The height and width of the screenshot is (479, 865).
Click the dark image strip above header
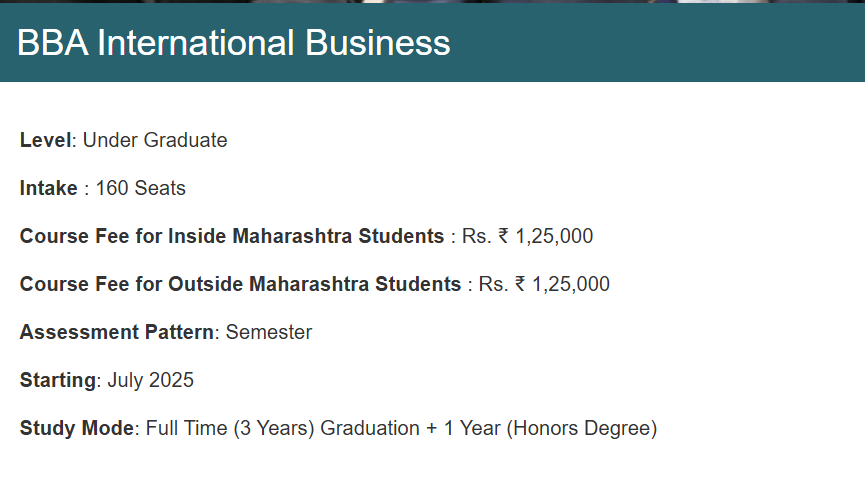tap(432, 2)
